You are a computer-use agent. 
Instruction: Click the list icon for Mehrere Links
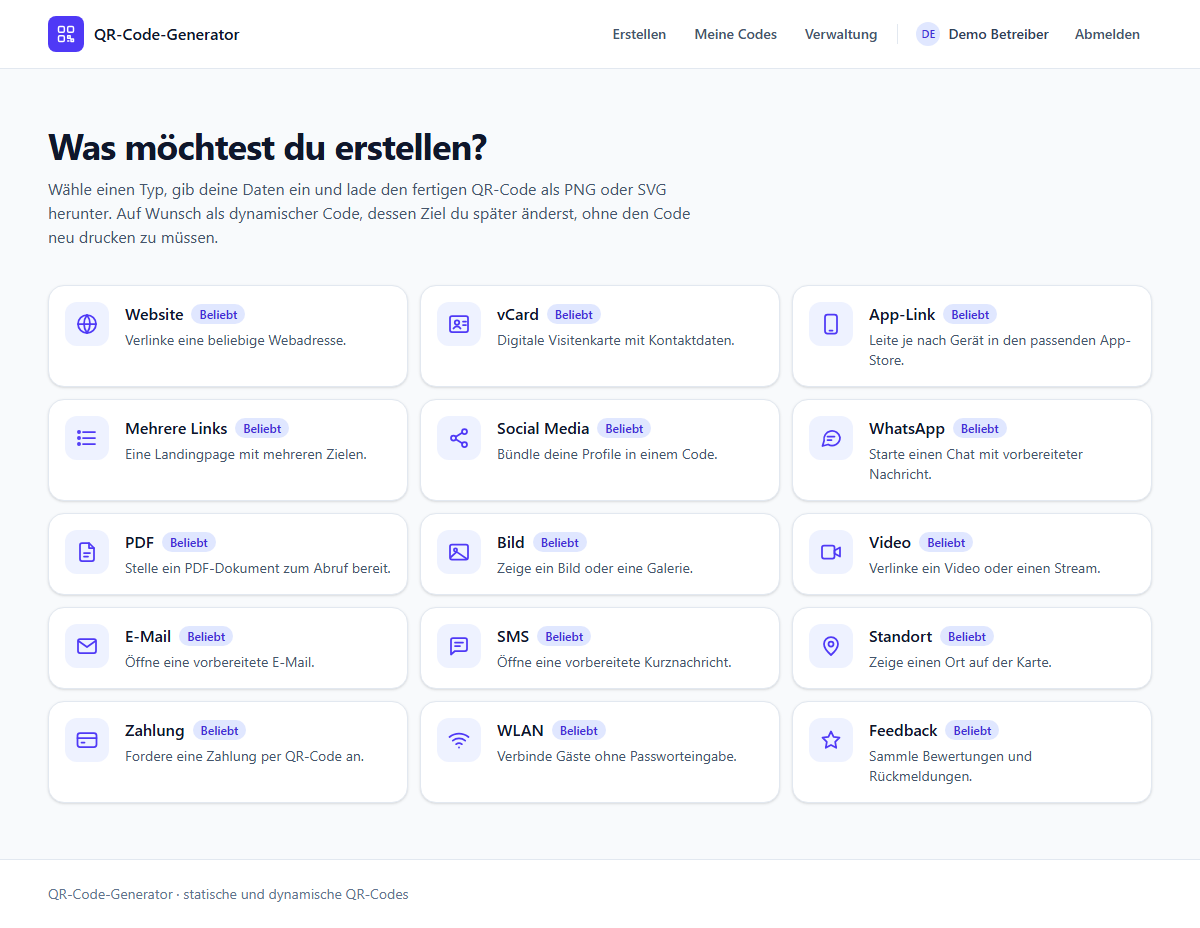tap(87, 438)
